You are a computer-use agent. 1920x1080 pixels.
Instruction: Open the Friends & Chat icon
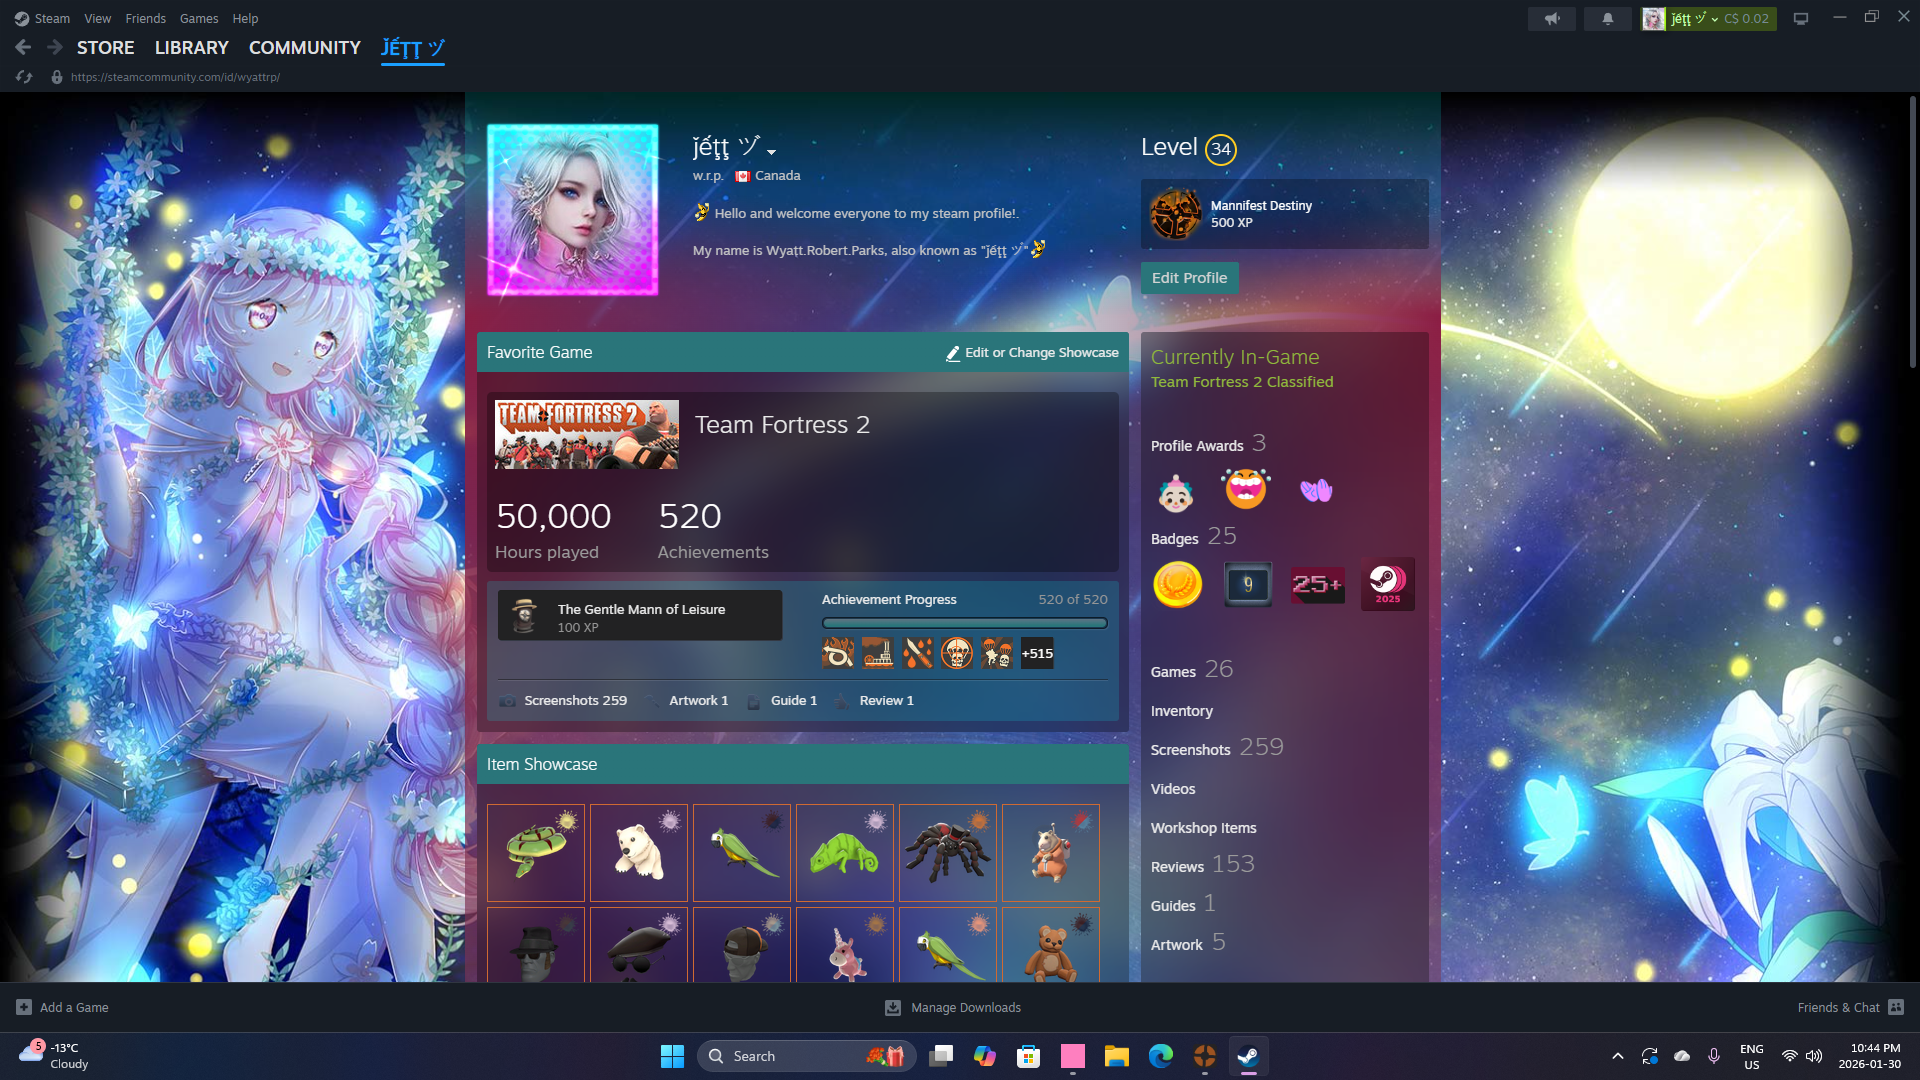pyautogui.click(x=1896, y=1007)
